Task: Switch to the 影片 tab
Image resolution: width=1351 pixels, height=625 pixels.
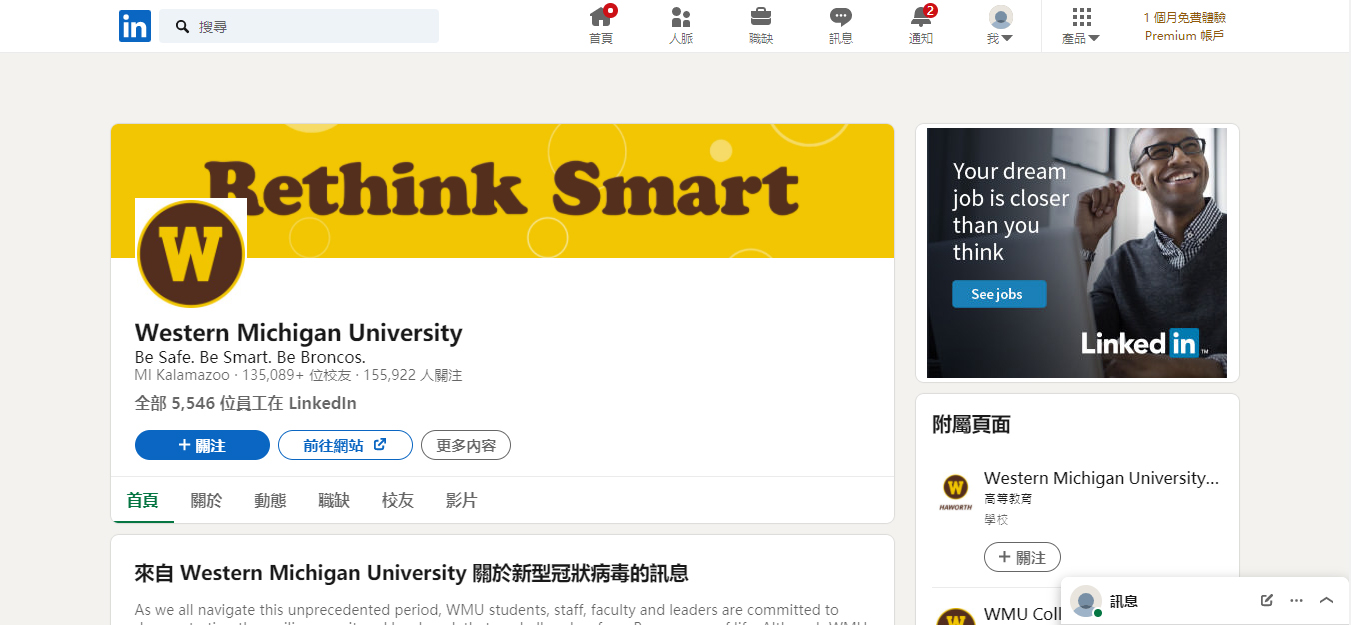Action: coord(462,500)
